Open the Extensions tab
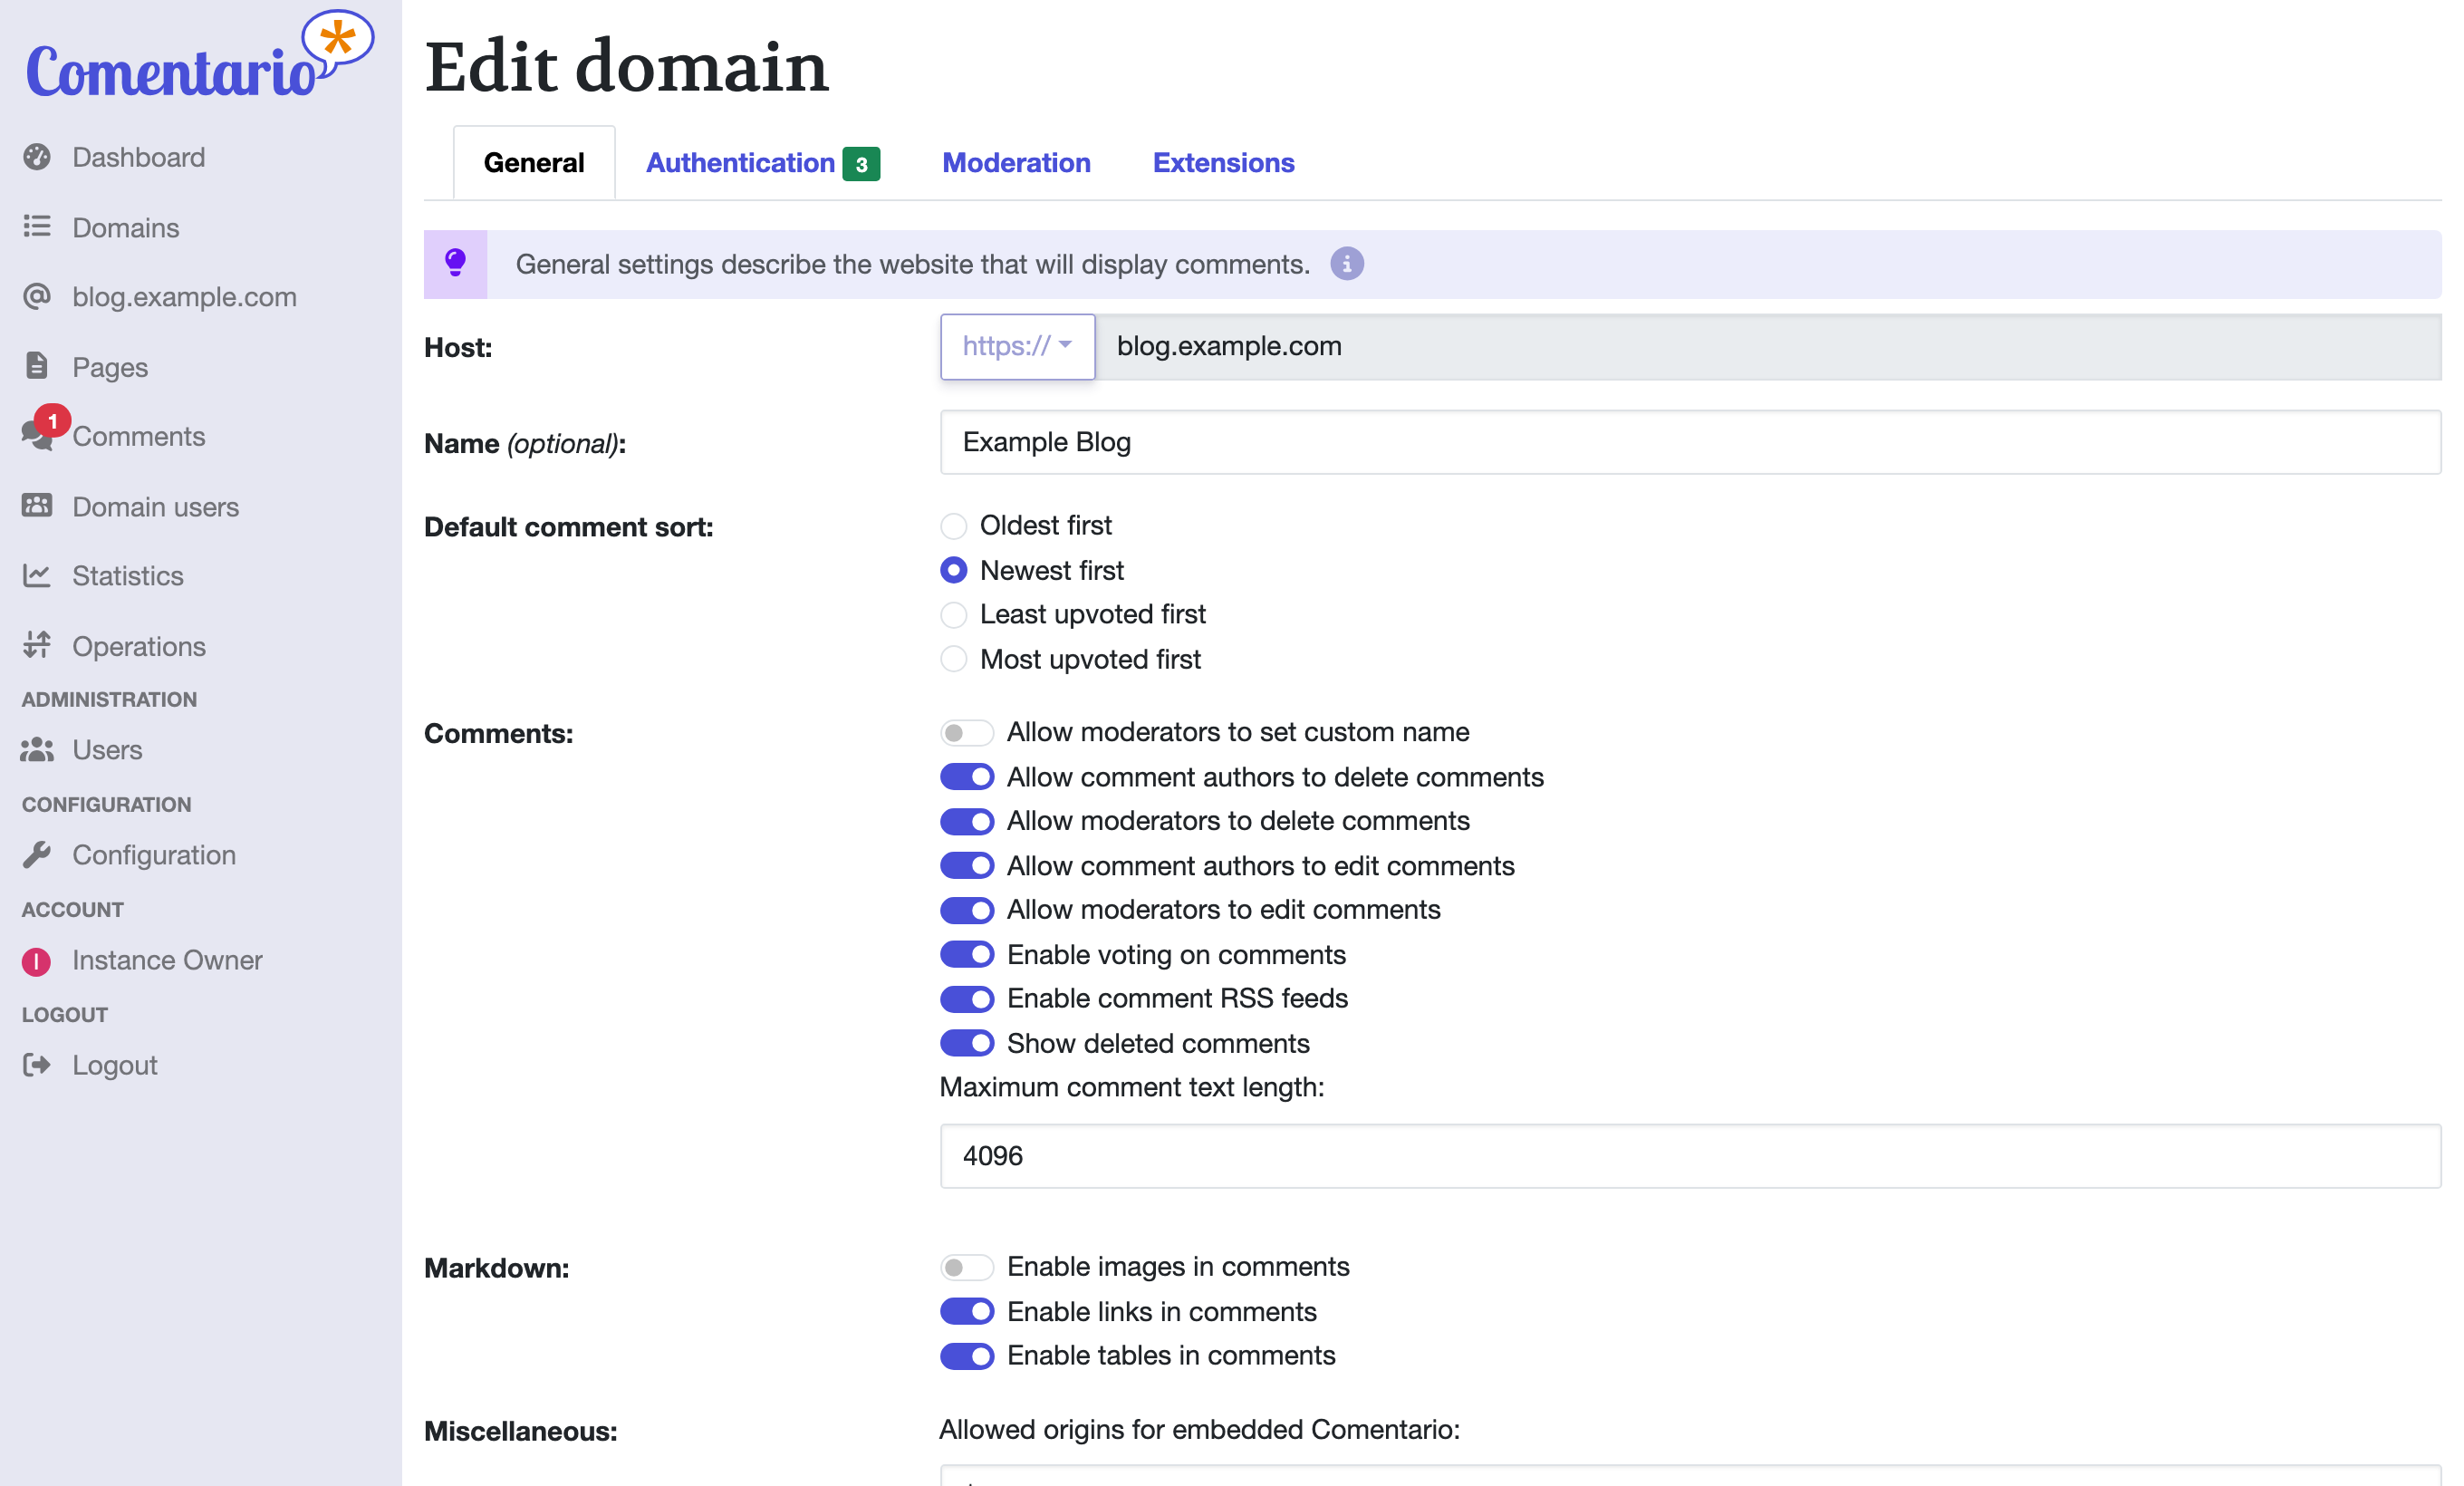The height and width of the screenshot is (1486, 2464). (1223, 162)
